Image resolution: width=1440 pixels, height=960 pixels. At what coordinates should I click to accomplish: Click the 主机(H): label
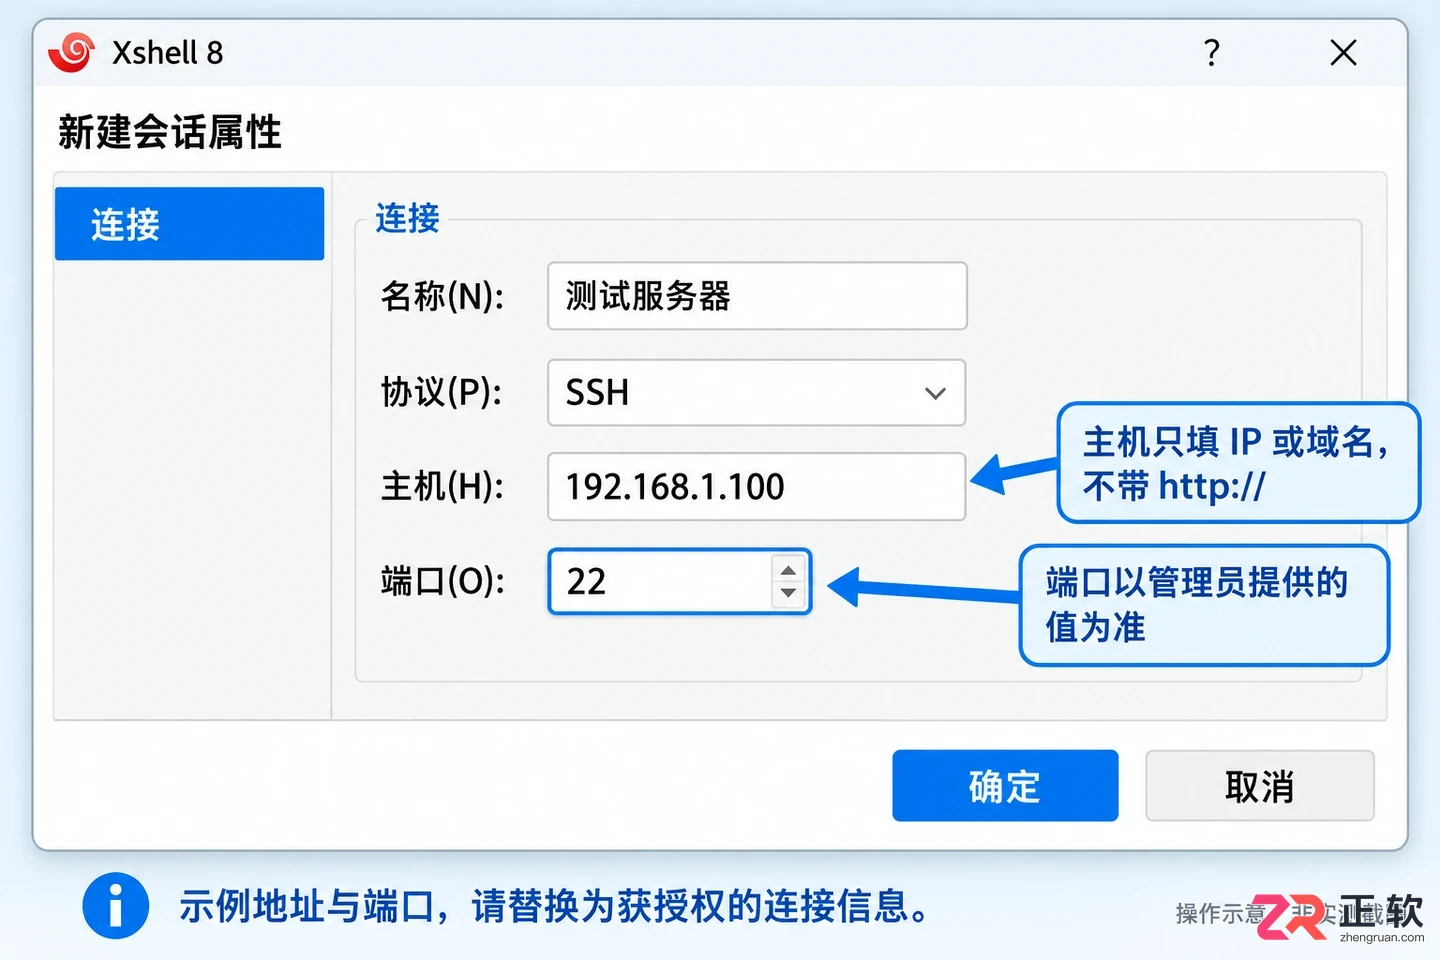coord(442,487)
